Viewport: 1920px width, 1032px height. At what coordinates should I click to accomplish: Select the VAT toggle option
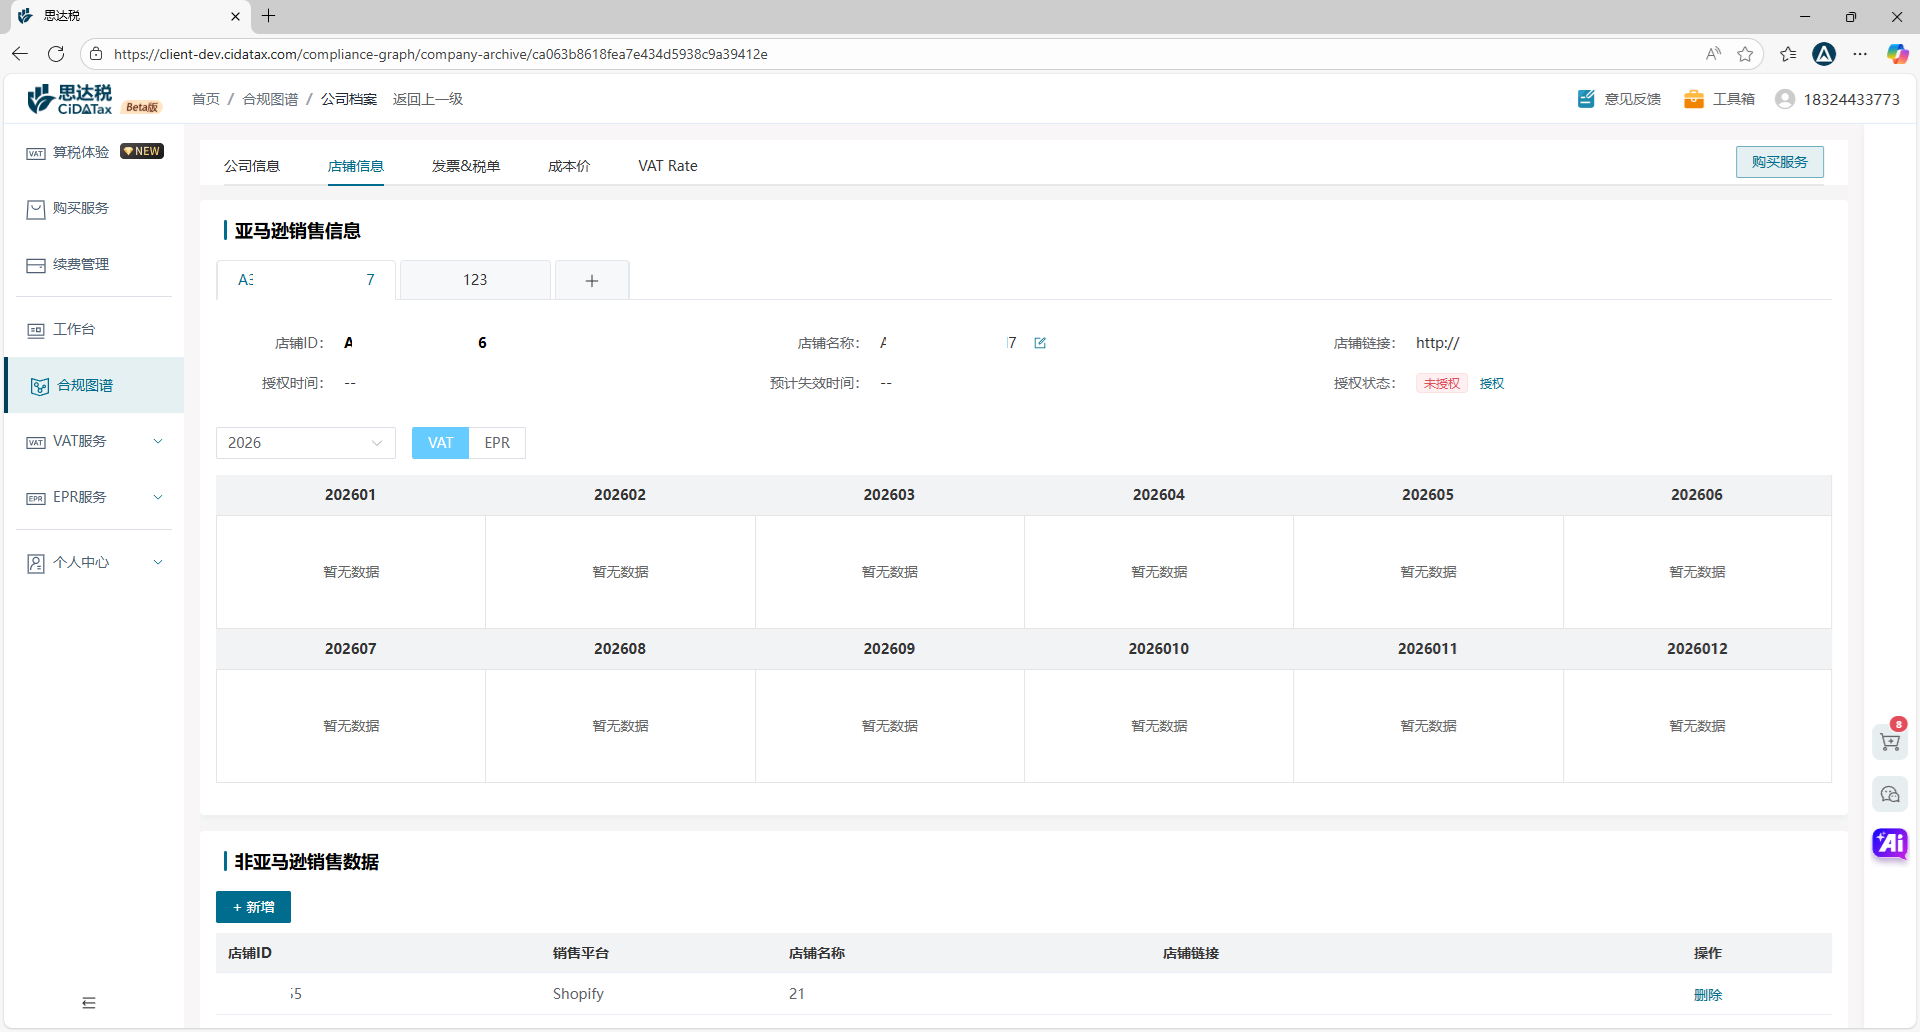click(x=440, y=443)
